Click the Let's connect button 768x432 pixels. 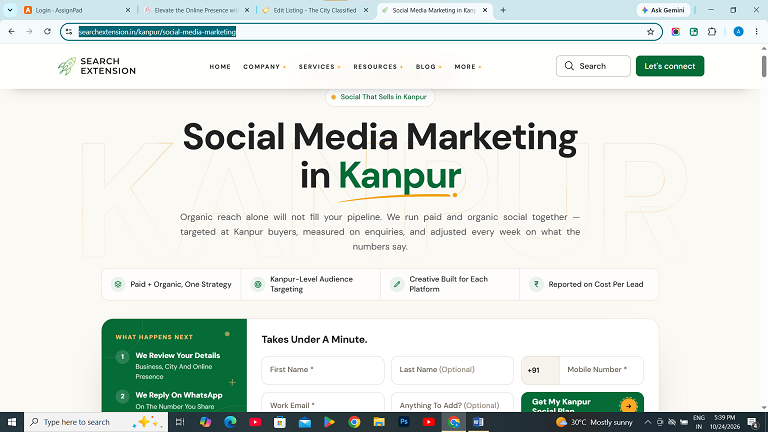pyautogui.click(x=670, y=66)
